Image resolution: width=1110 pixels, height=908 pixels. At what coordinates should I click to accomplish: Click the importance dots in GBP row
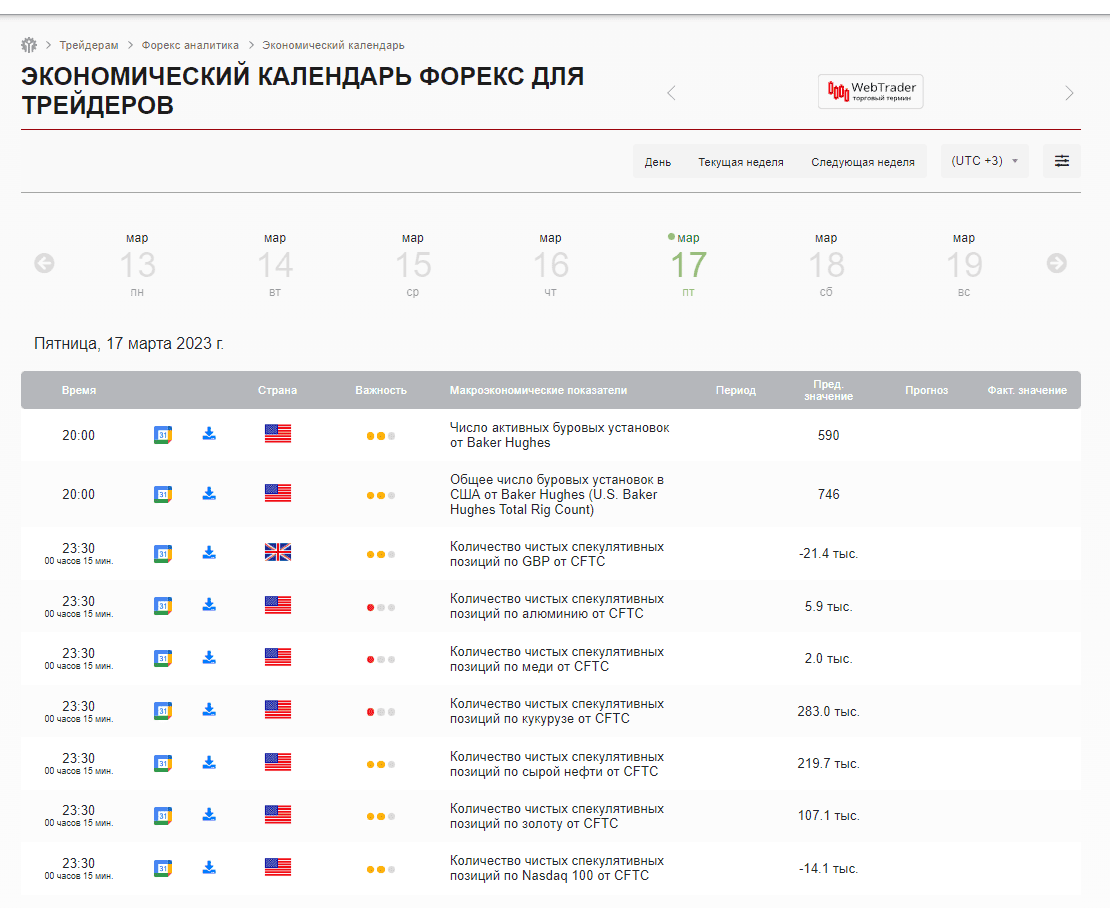[381, 555]
